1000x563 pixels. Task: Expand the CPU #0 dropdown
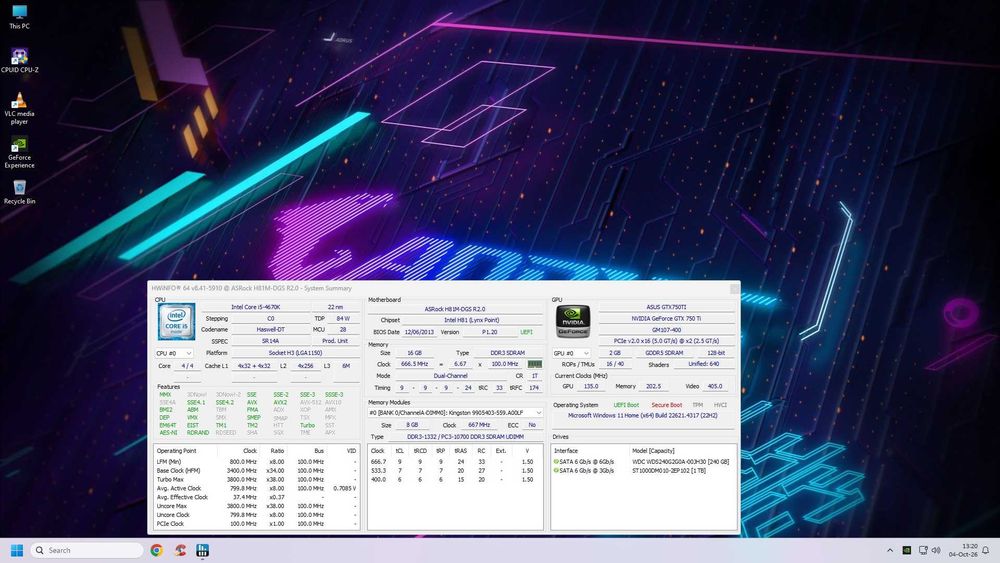[174, 353]
